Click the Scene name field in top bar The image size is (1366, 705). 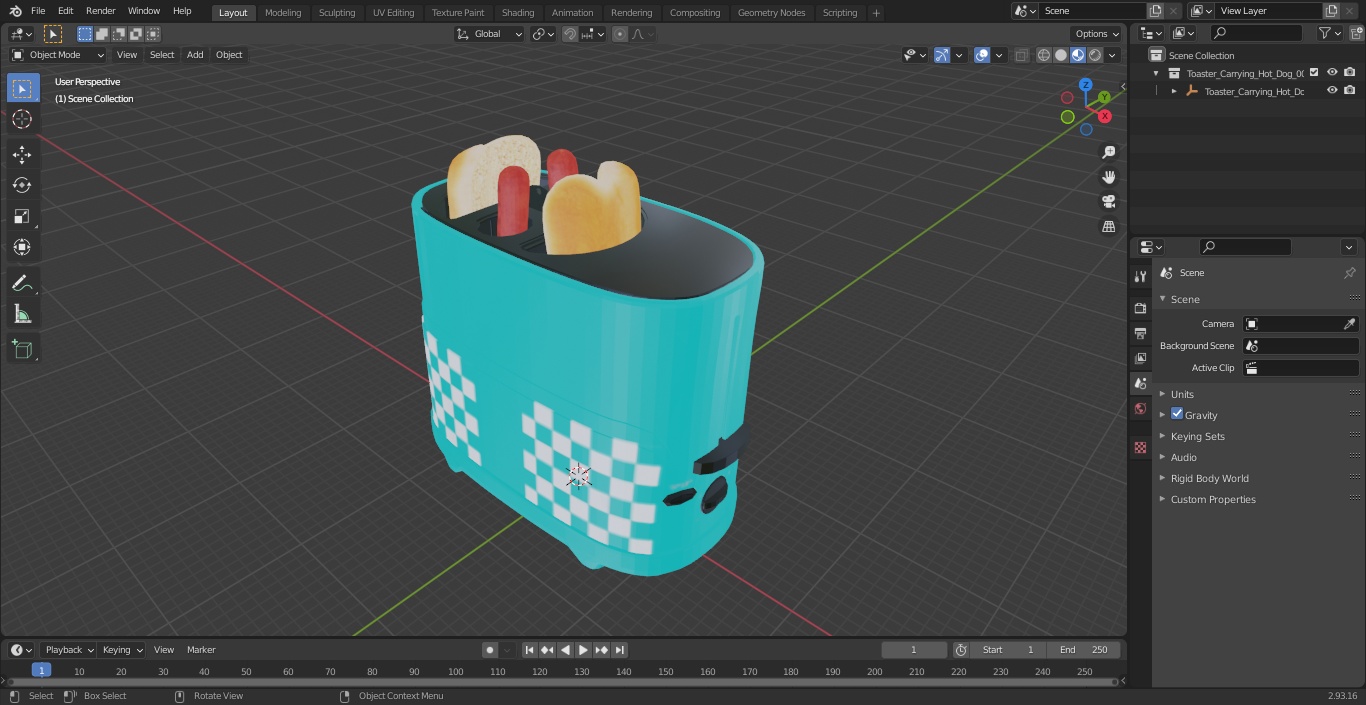(1093, 11)
